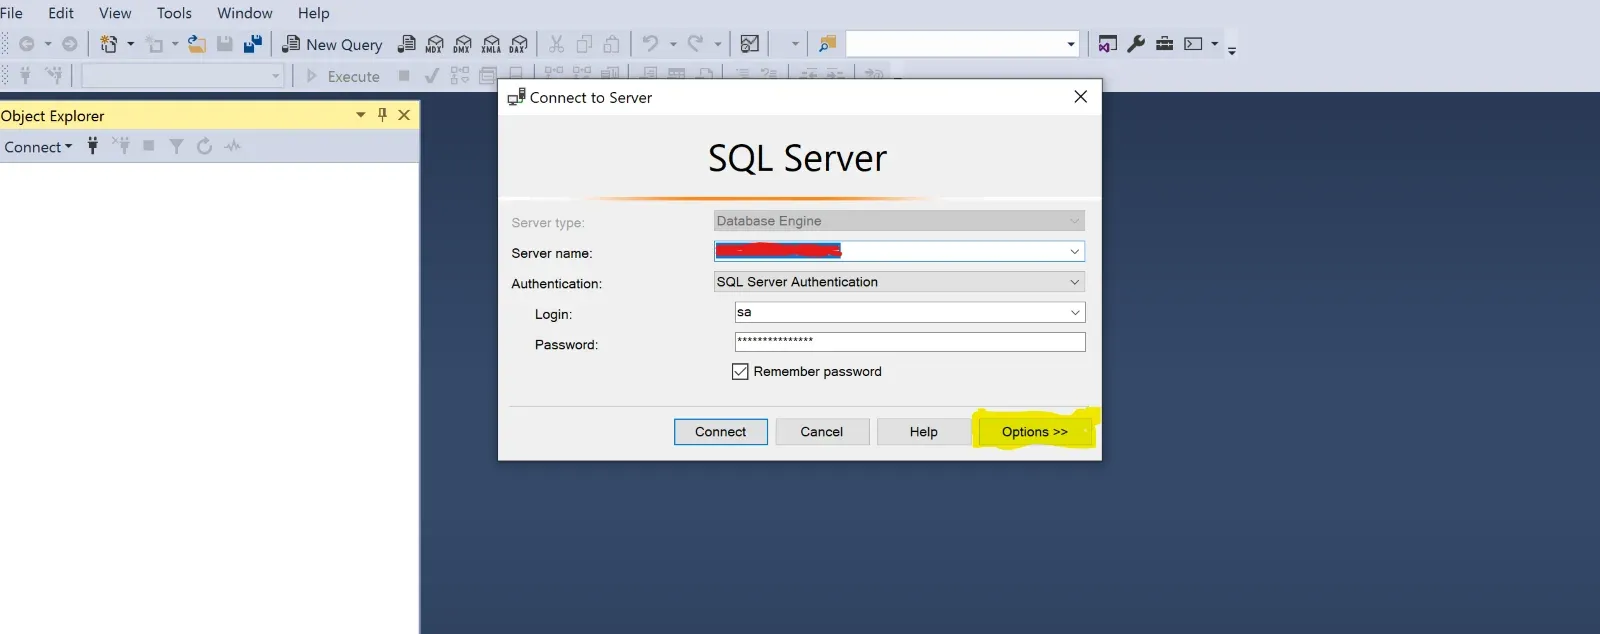
Task: Click the Connect Object Explorer plug icon
Action: click(x=93, y=146)
